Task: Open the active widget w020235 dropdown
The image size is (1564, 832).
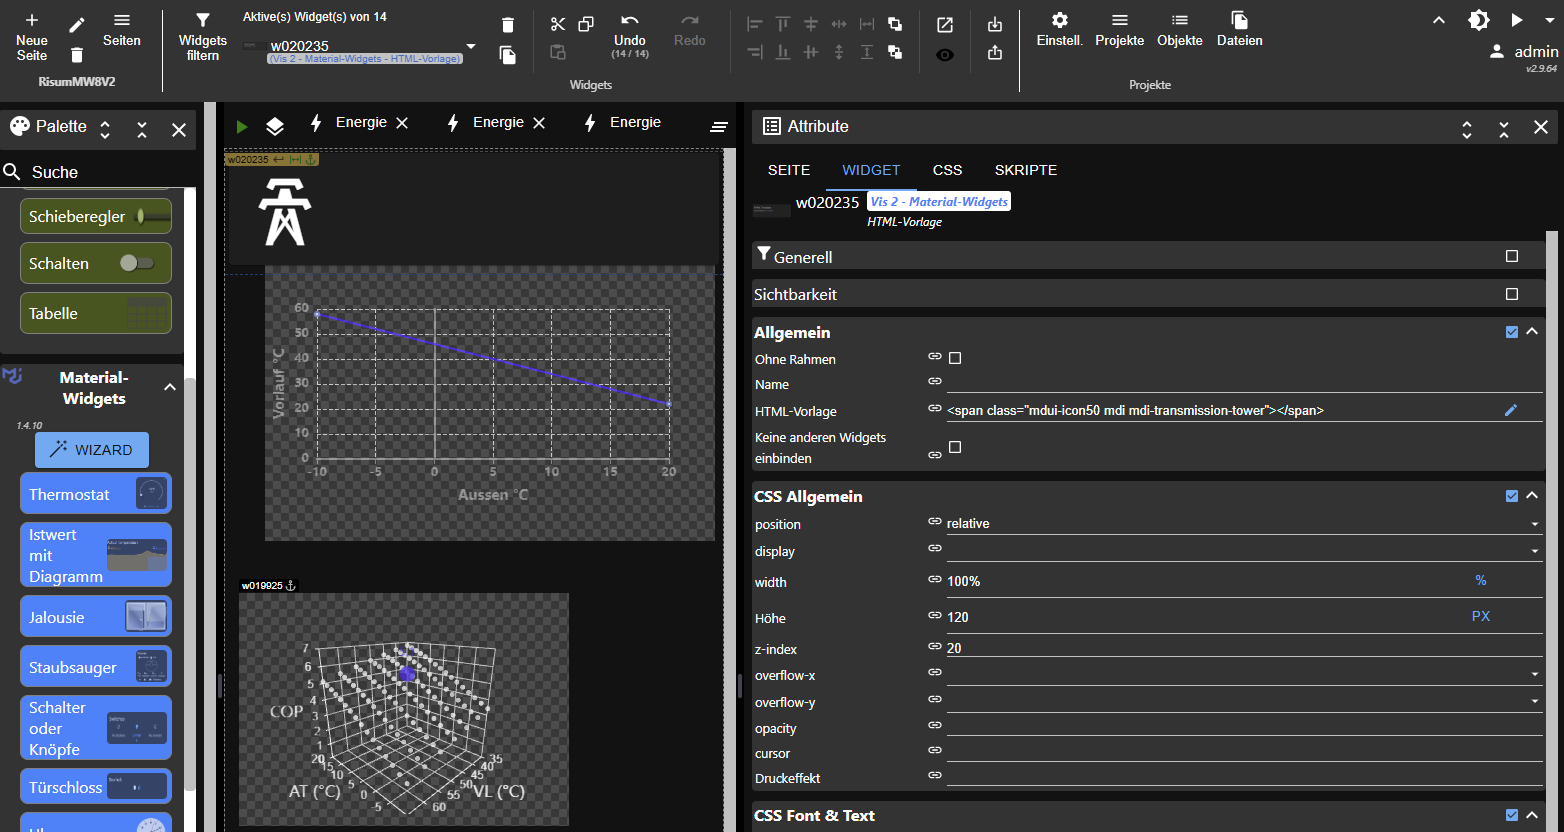Action: 471,47
